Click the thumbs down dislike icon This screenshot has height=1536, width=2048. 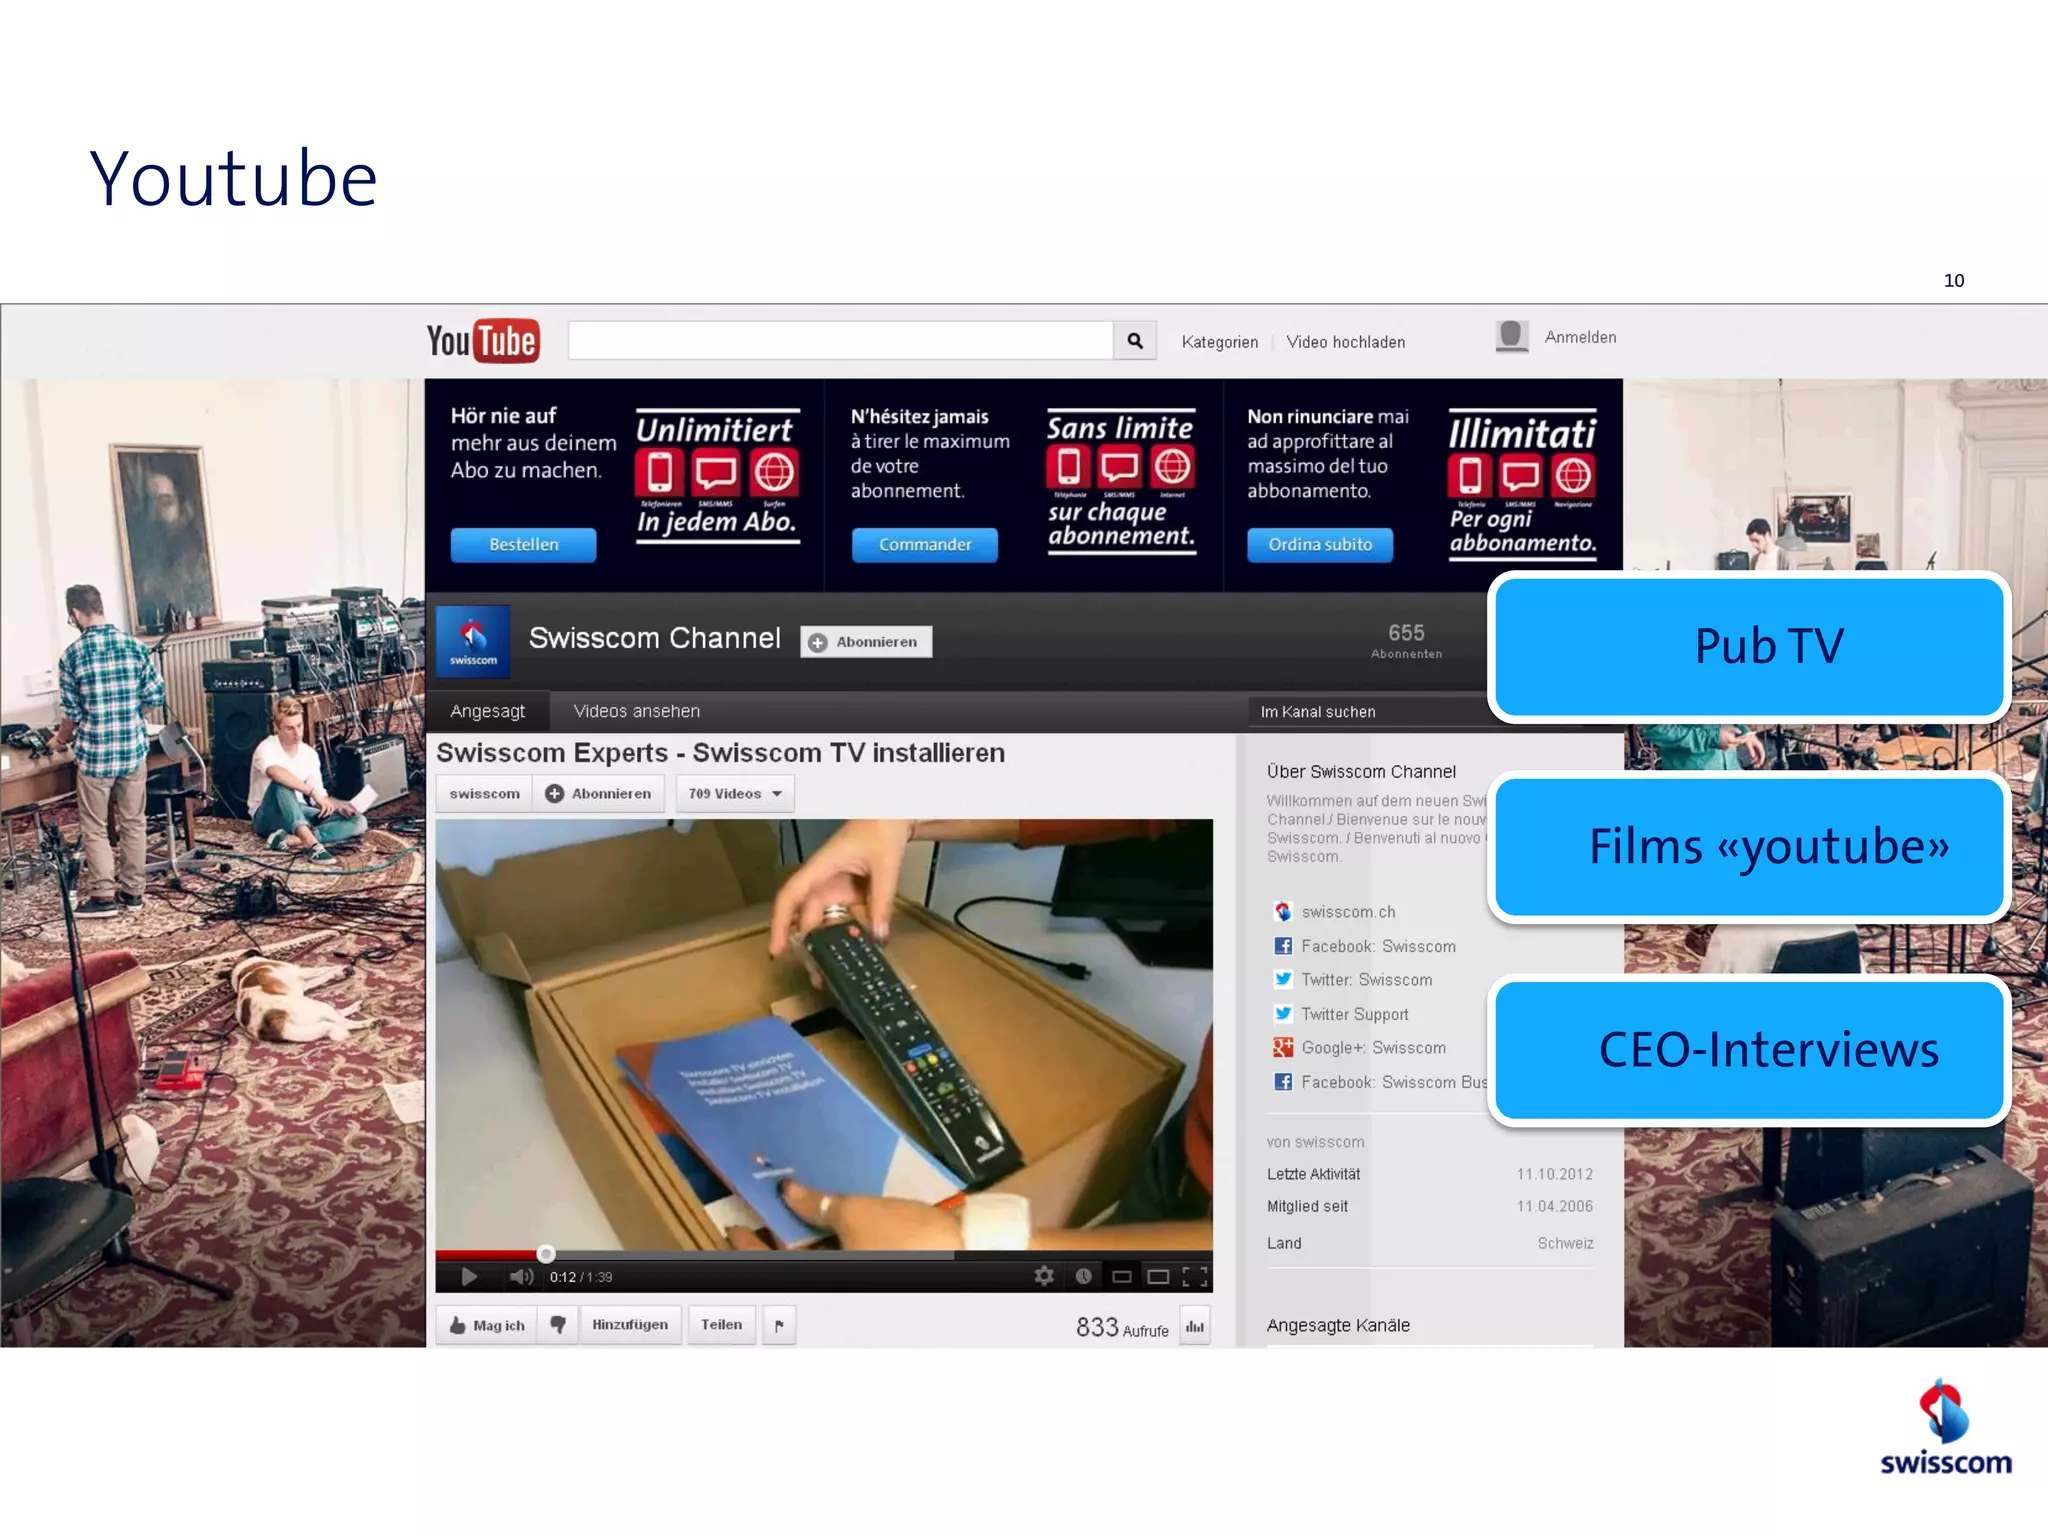558,1325
